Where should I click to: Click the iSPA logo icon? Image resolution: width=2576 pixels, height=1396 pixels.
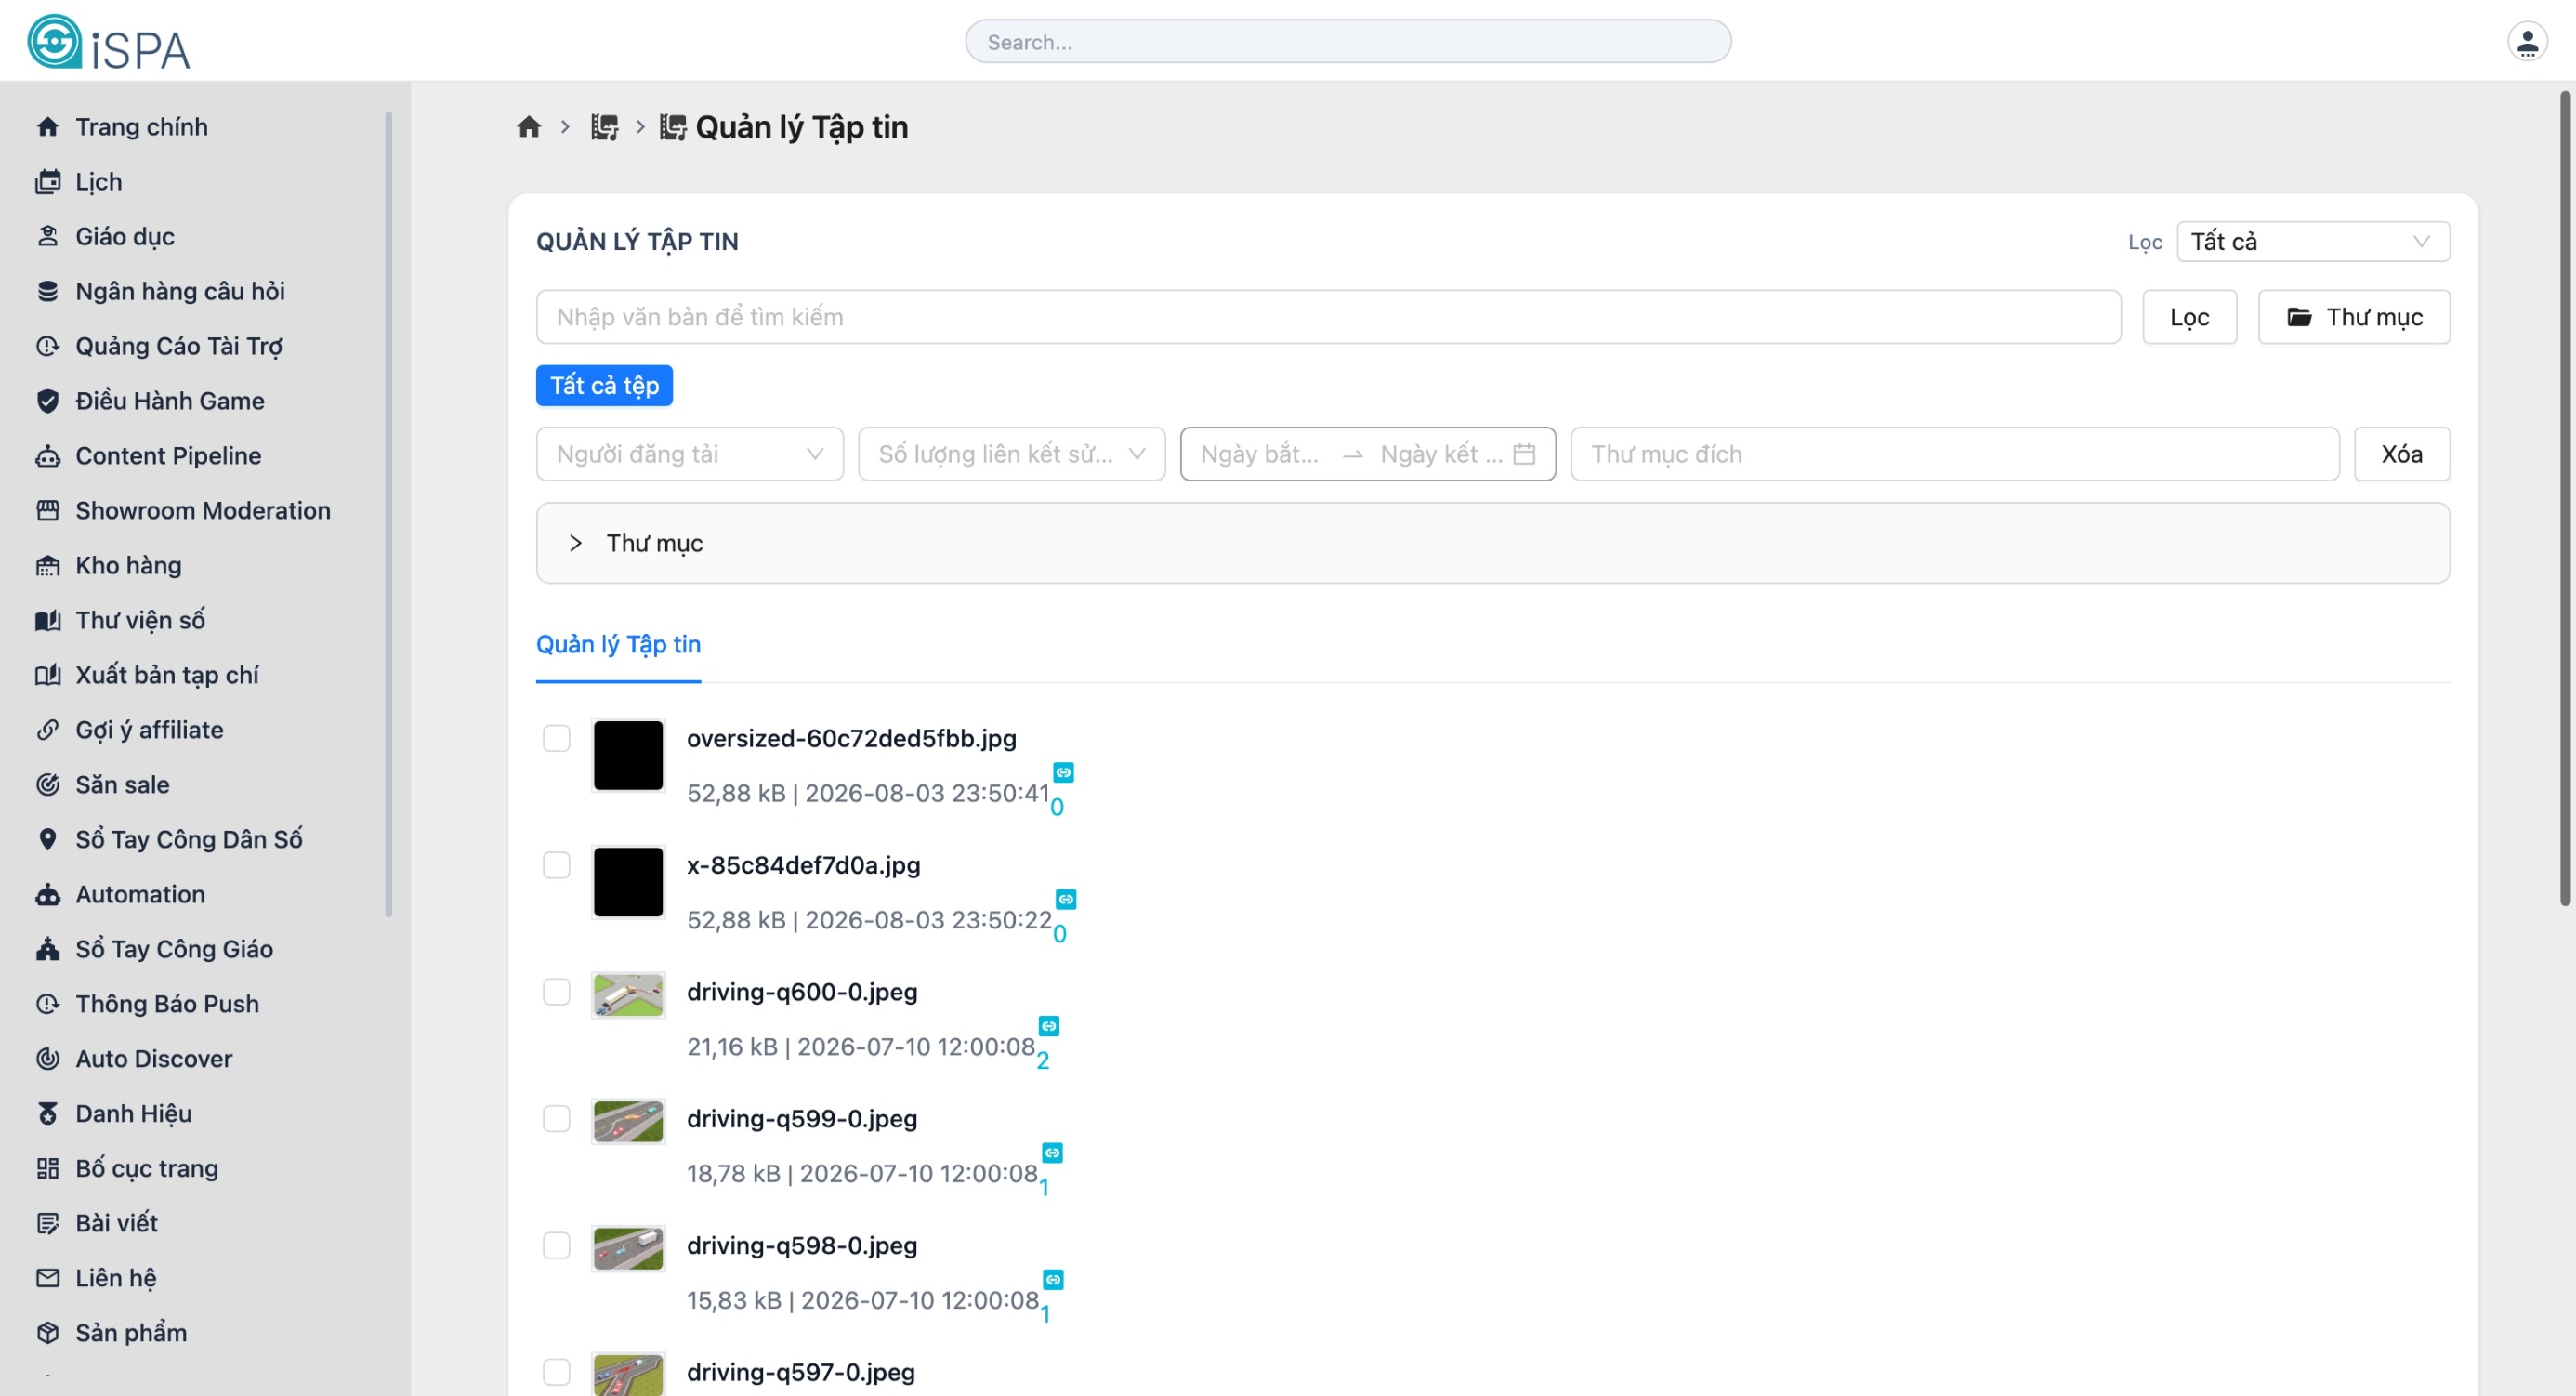point(54,42)
